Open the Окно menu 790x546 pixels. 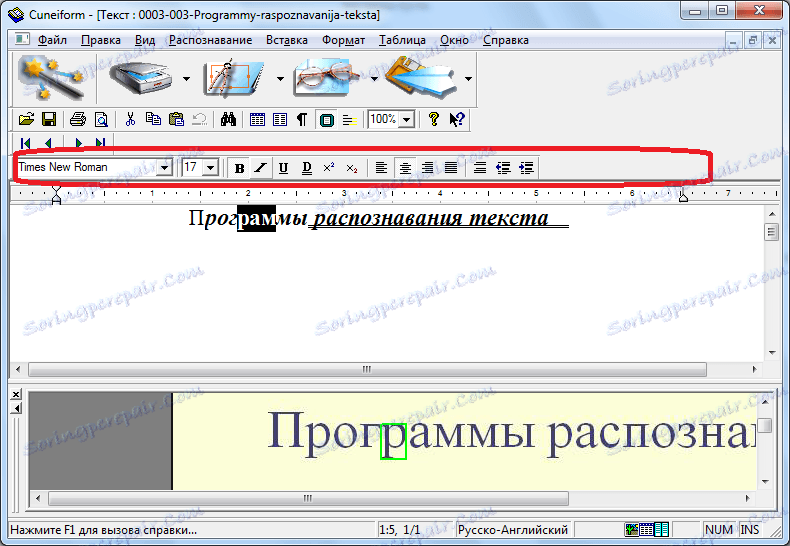(454, 40)
